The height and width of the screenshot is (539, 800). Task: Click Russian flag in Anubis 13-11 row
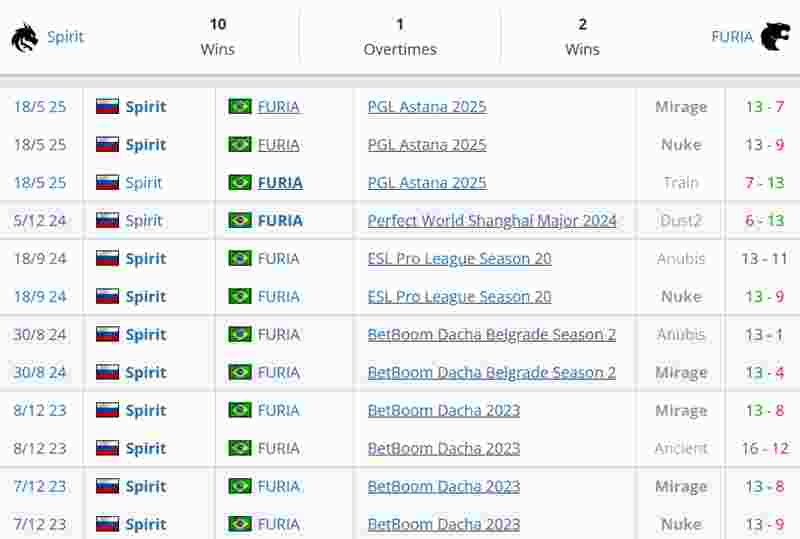coord(108,258)
